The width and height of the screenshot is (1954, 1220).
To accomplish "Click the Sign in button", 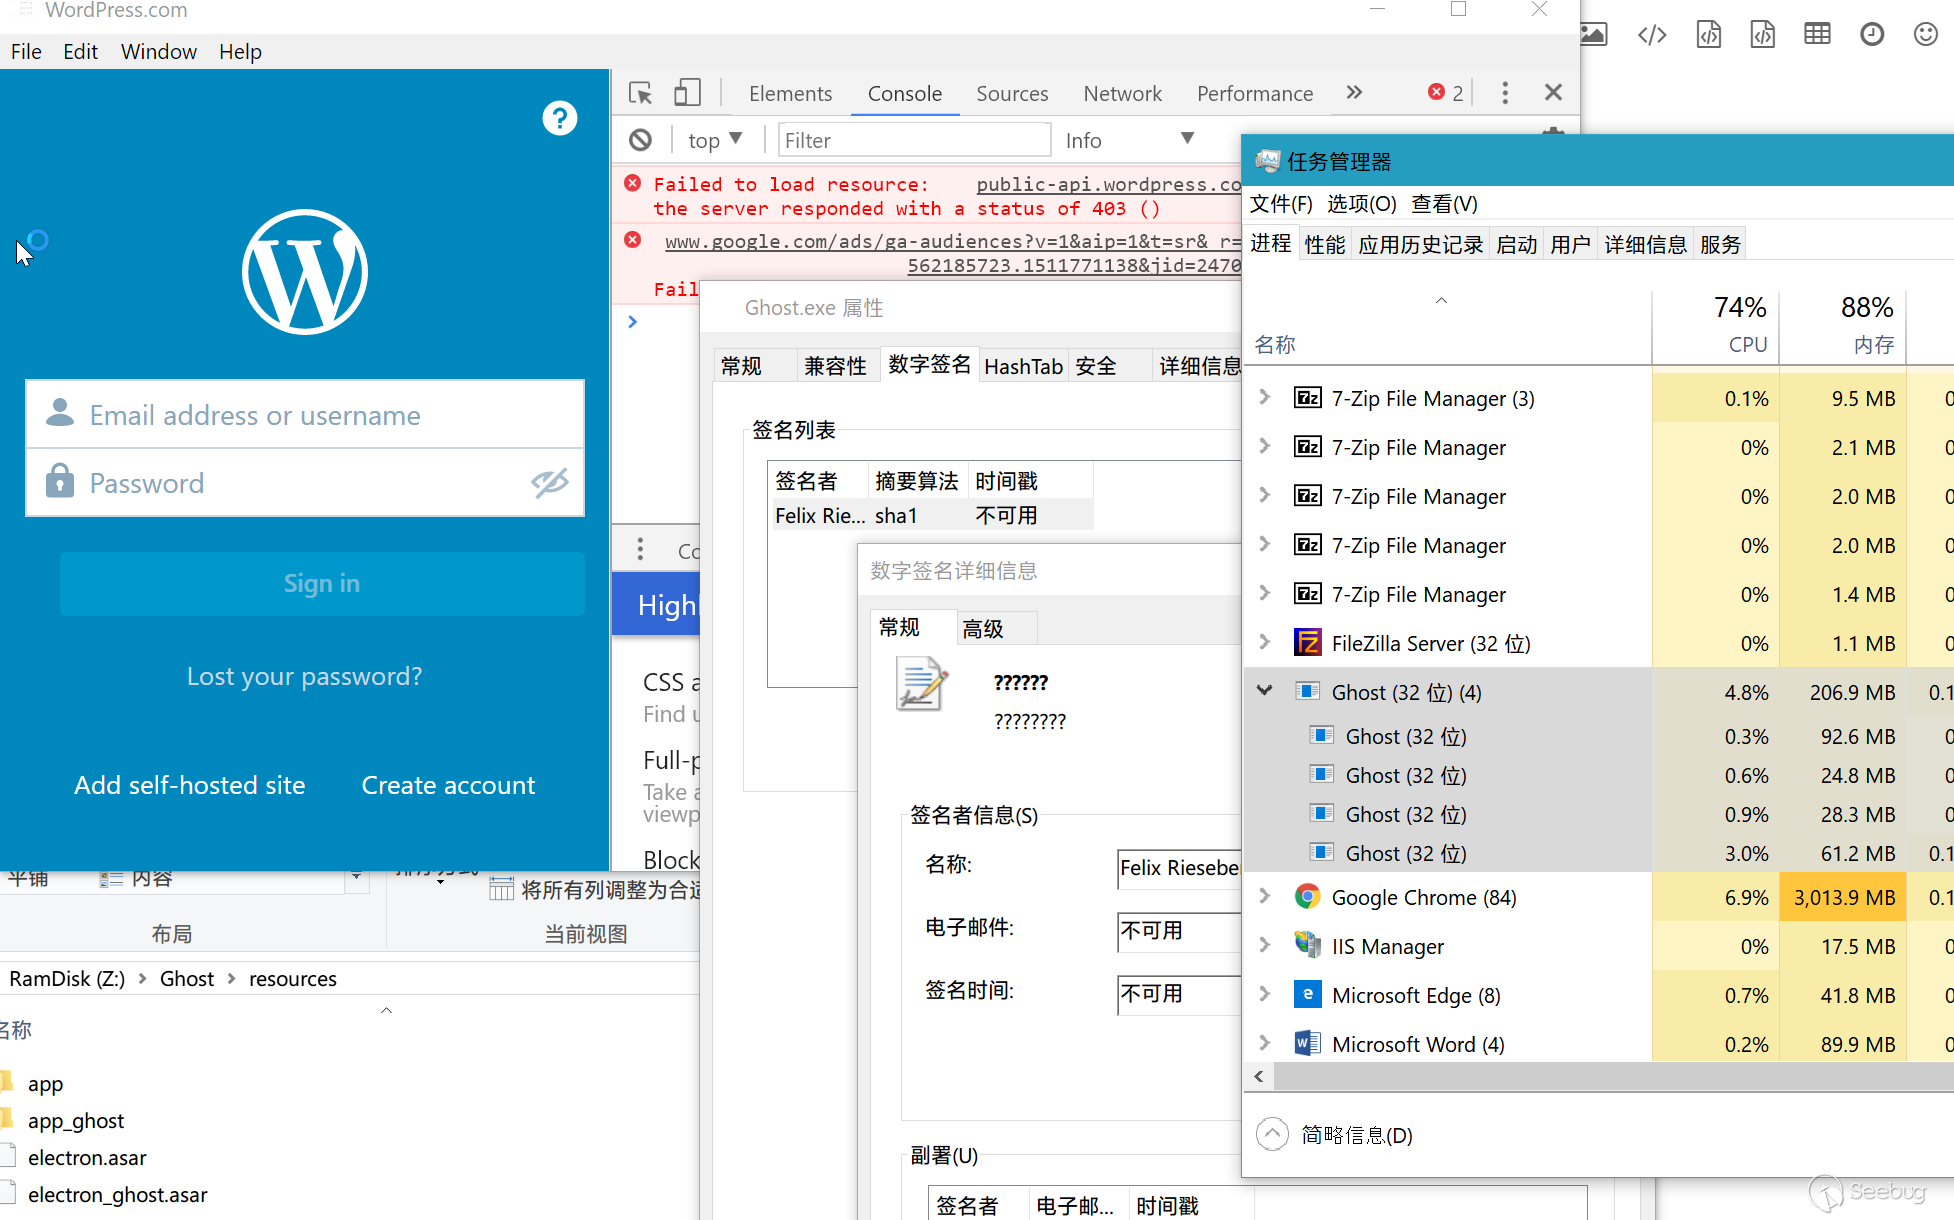I will [x=322, y=584].
